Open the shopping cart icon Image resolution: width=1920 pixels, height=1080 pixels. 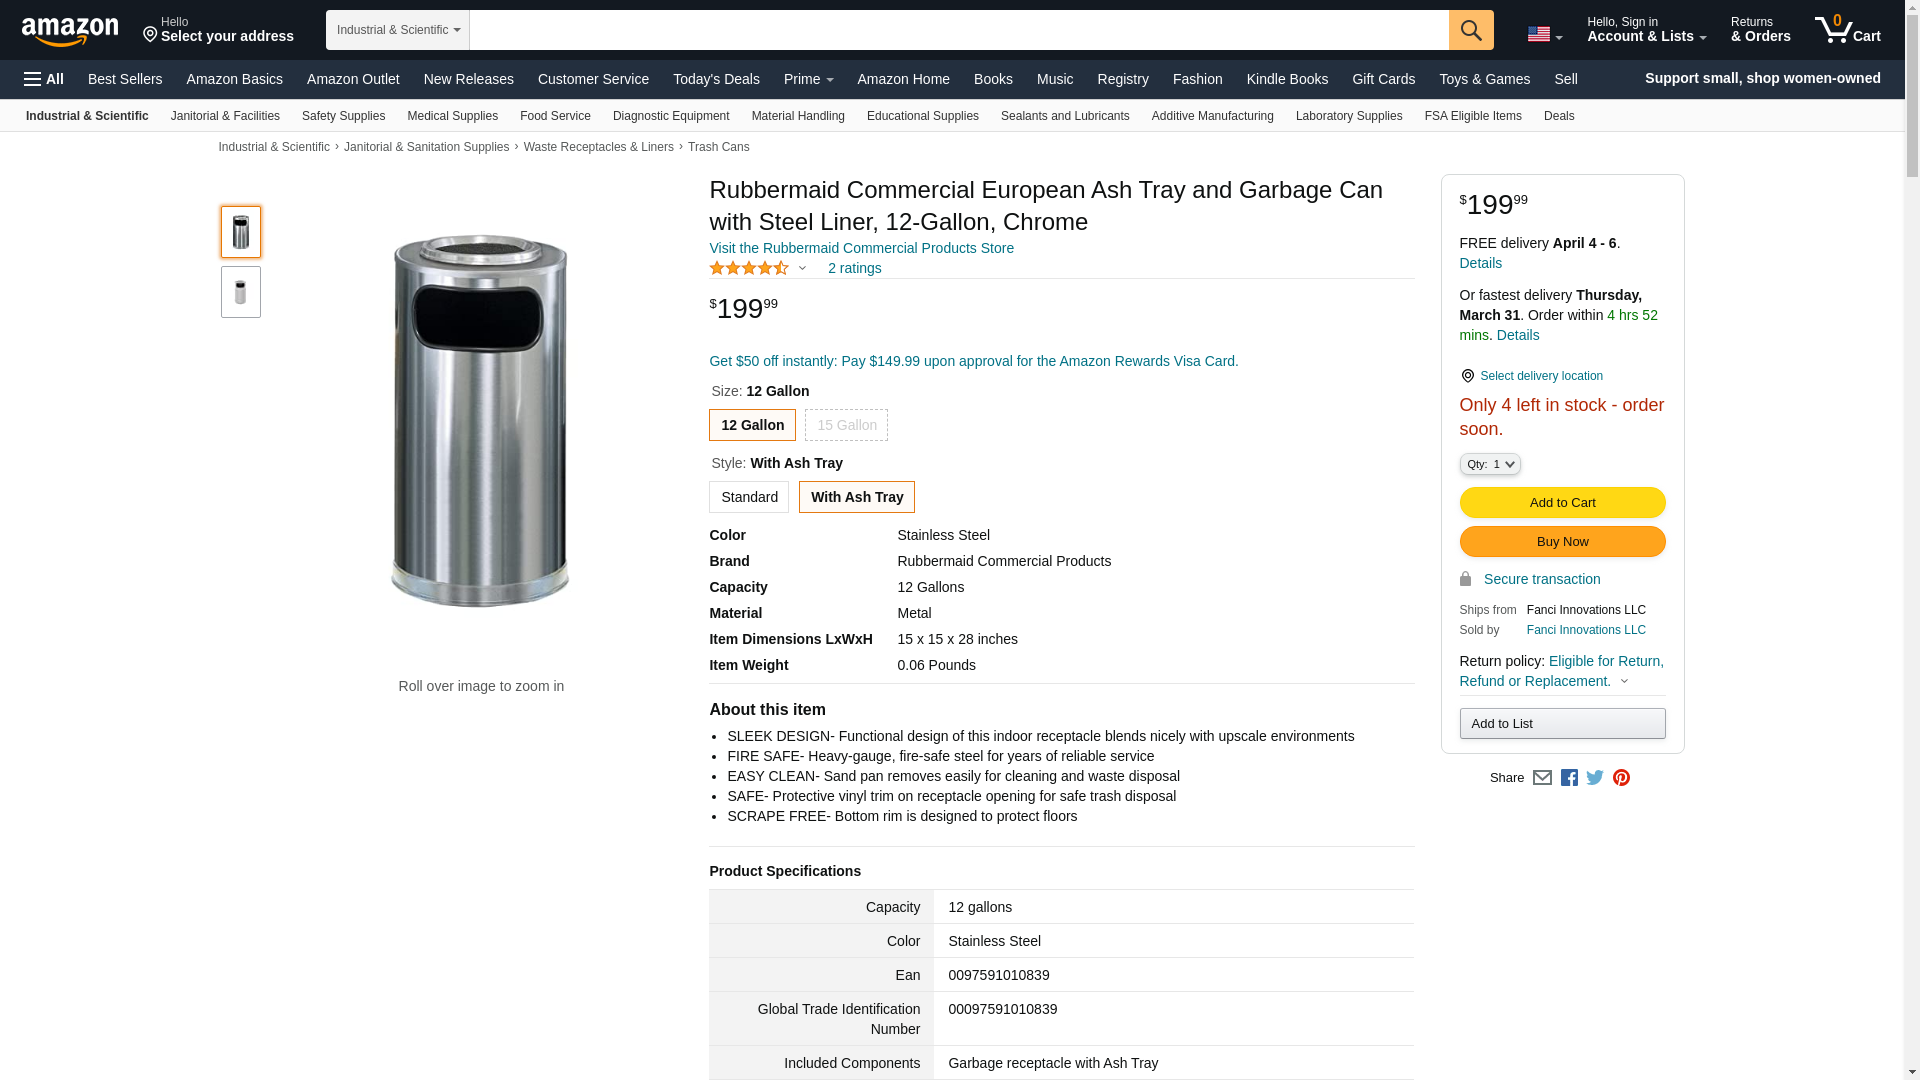(1847, 30)
